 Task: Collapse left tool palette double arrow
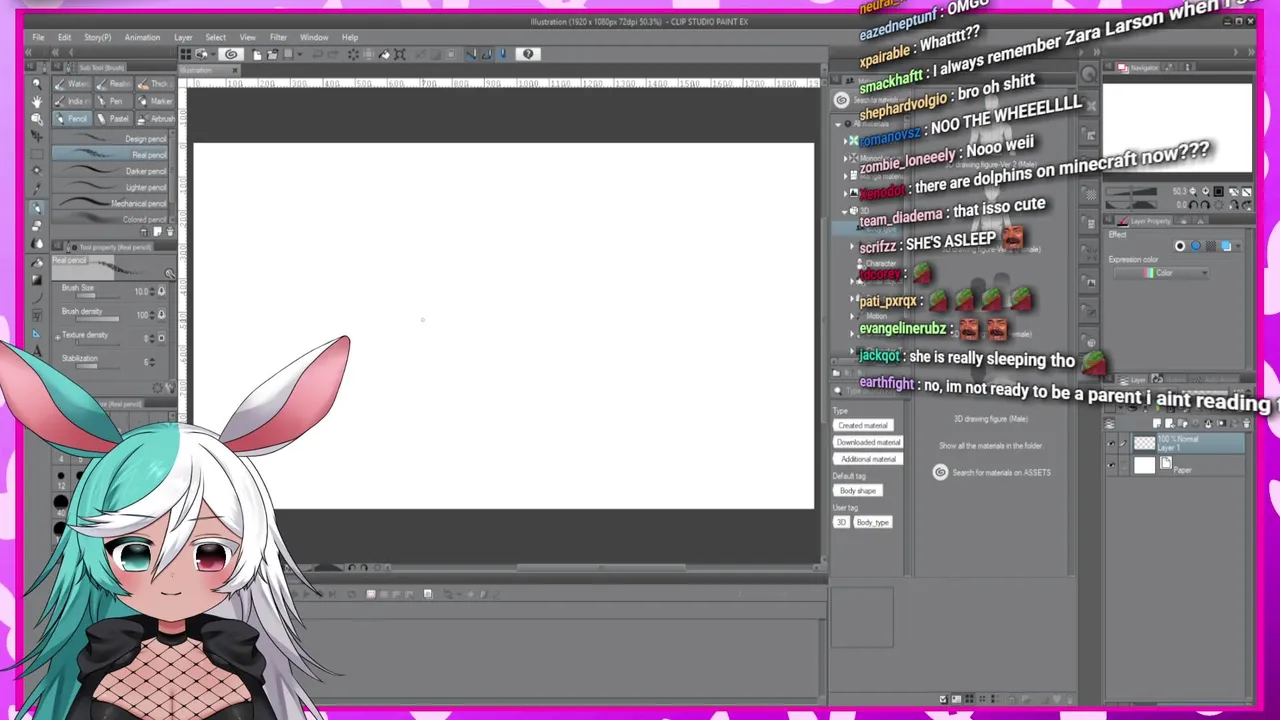28,51
